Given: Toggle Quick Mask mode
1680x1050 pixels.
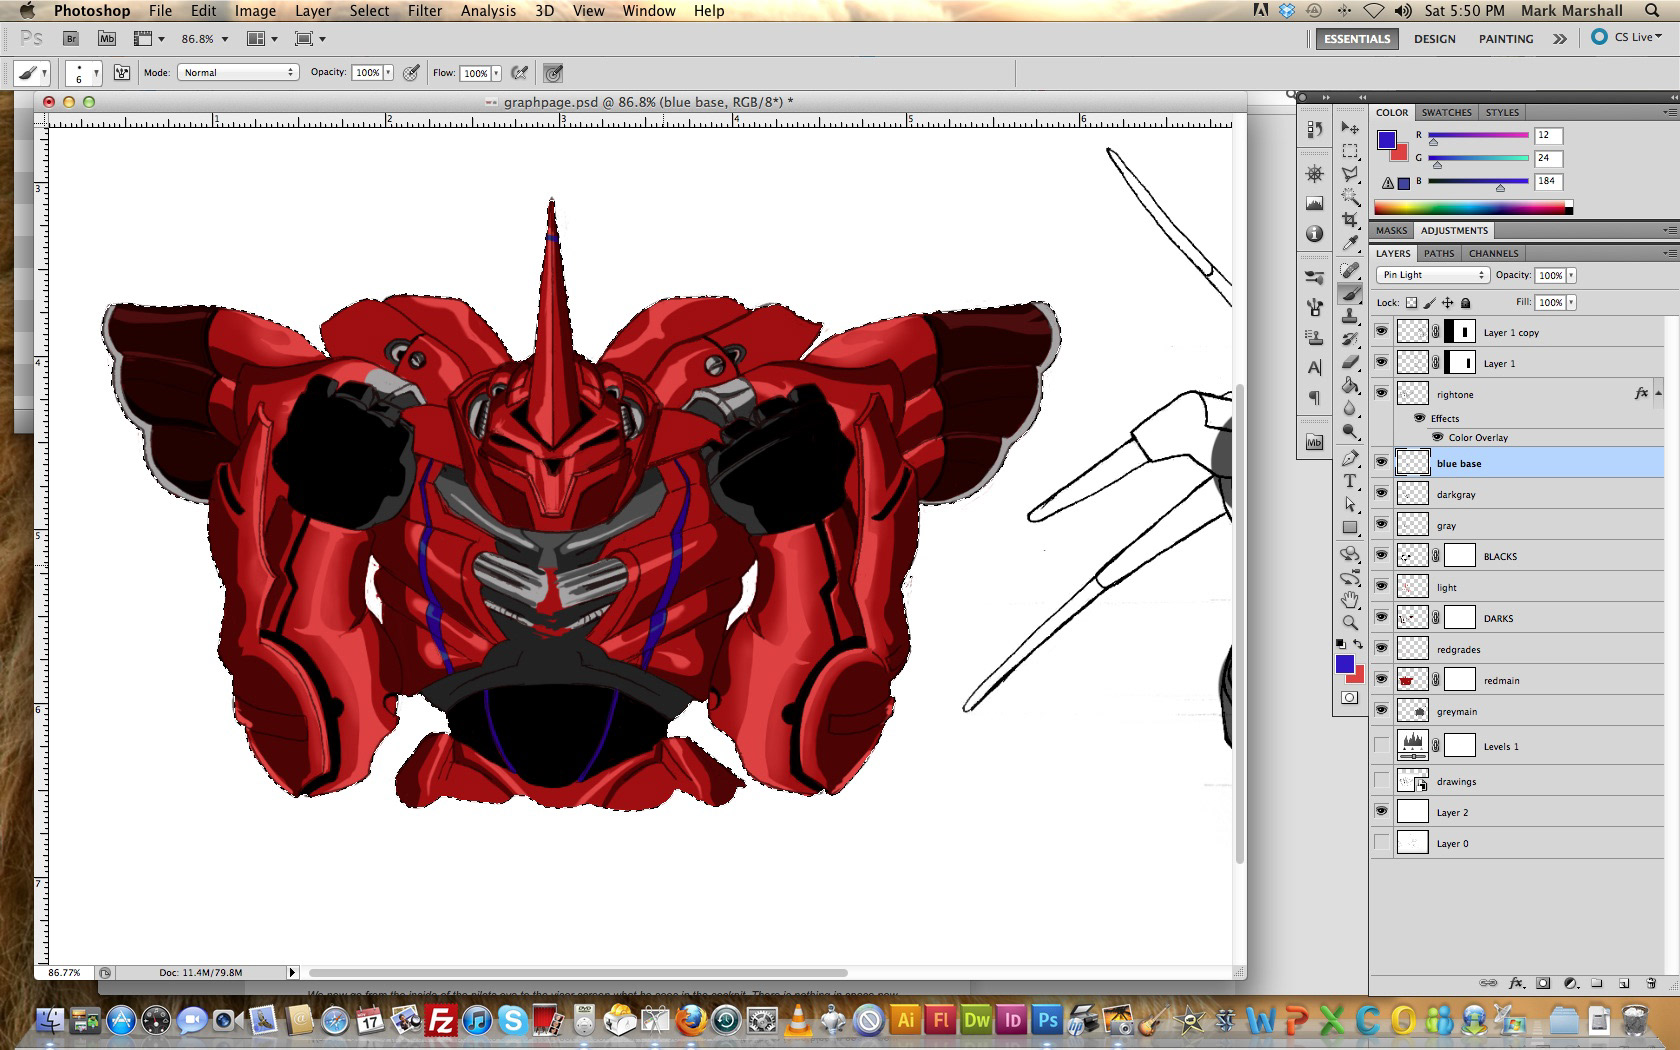Looking at the screenshot, I should 1350,698.
